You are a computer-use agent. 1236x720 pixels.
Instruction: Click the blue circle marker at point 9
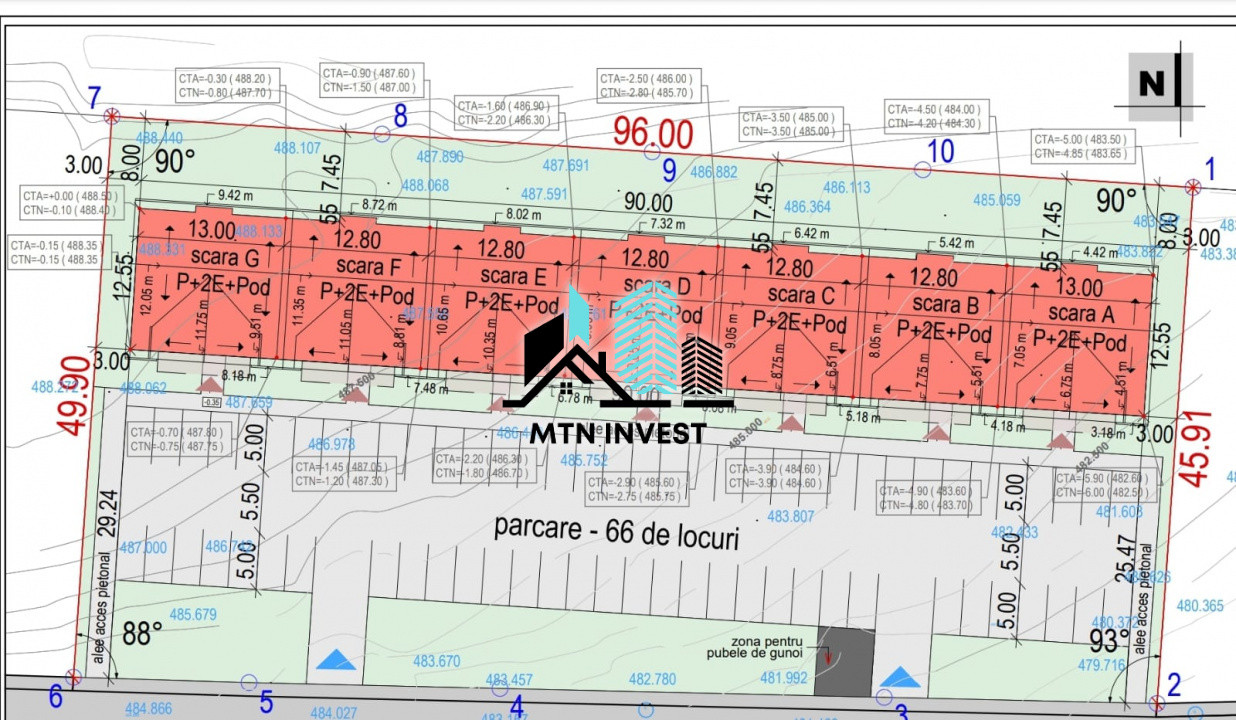(x=652, y=153)
